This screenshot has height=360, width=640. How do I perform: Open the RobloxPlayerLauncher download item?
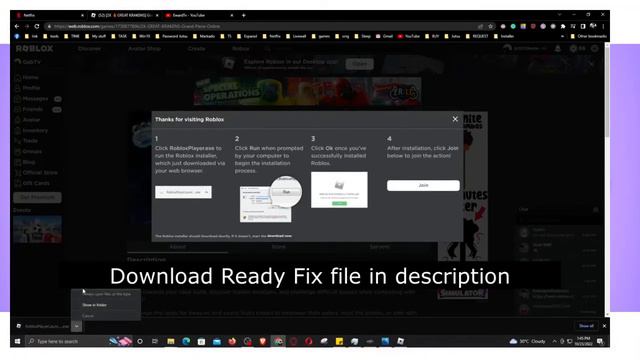point(43,326)
